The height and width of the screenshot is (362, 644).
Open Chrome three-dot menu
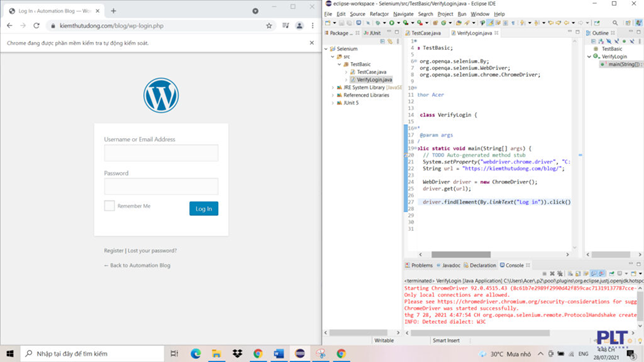313,25
